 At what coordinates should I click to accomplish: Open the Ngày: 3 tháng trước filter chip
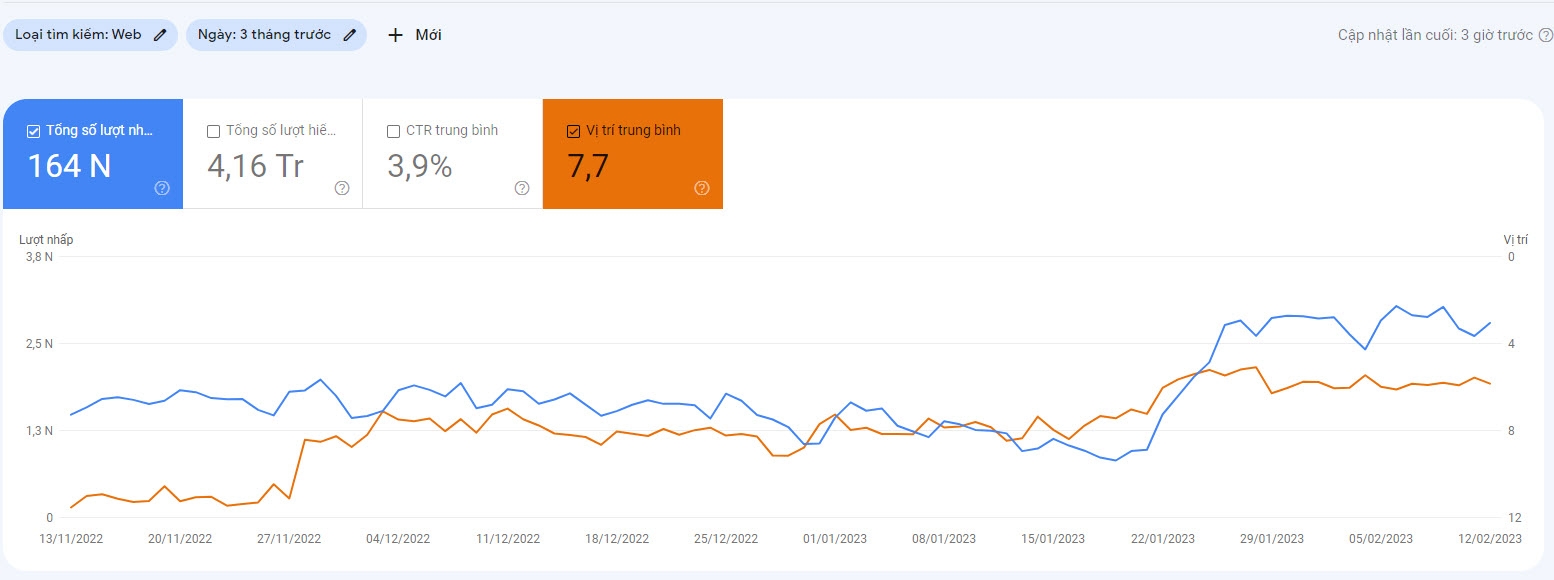(276, 35)
